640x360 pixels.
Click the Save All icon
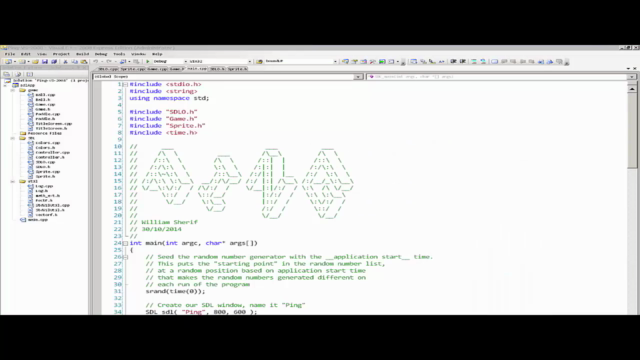click(54, 62)
